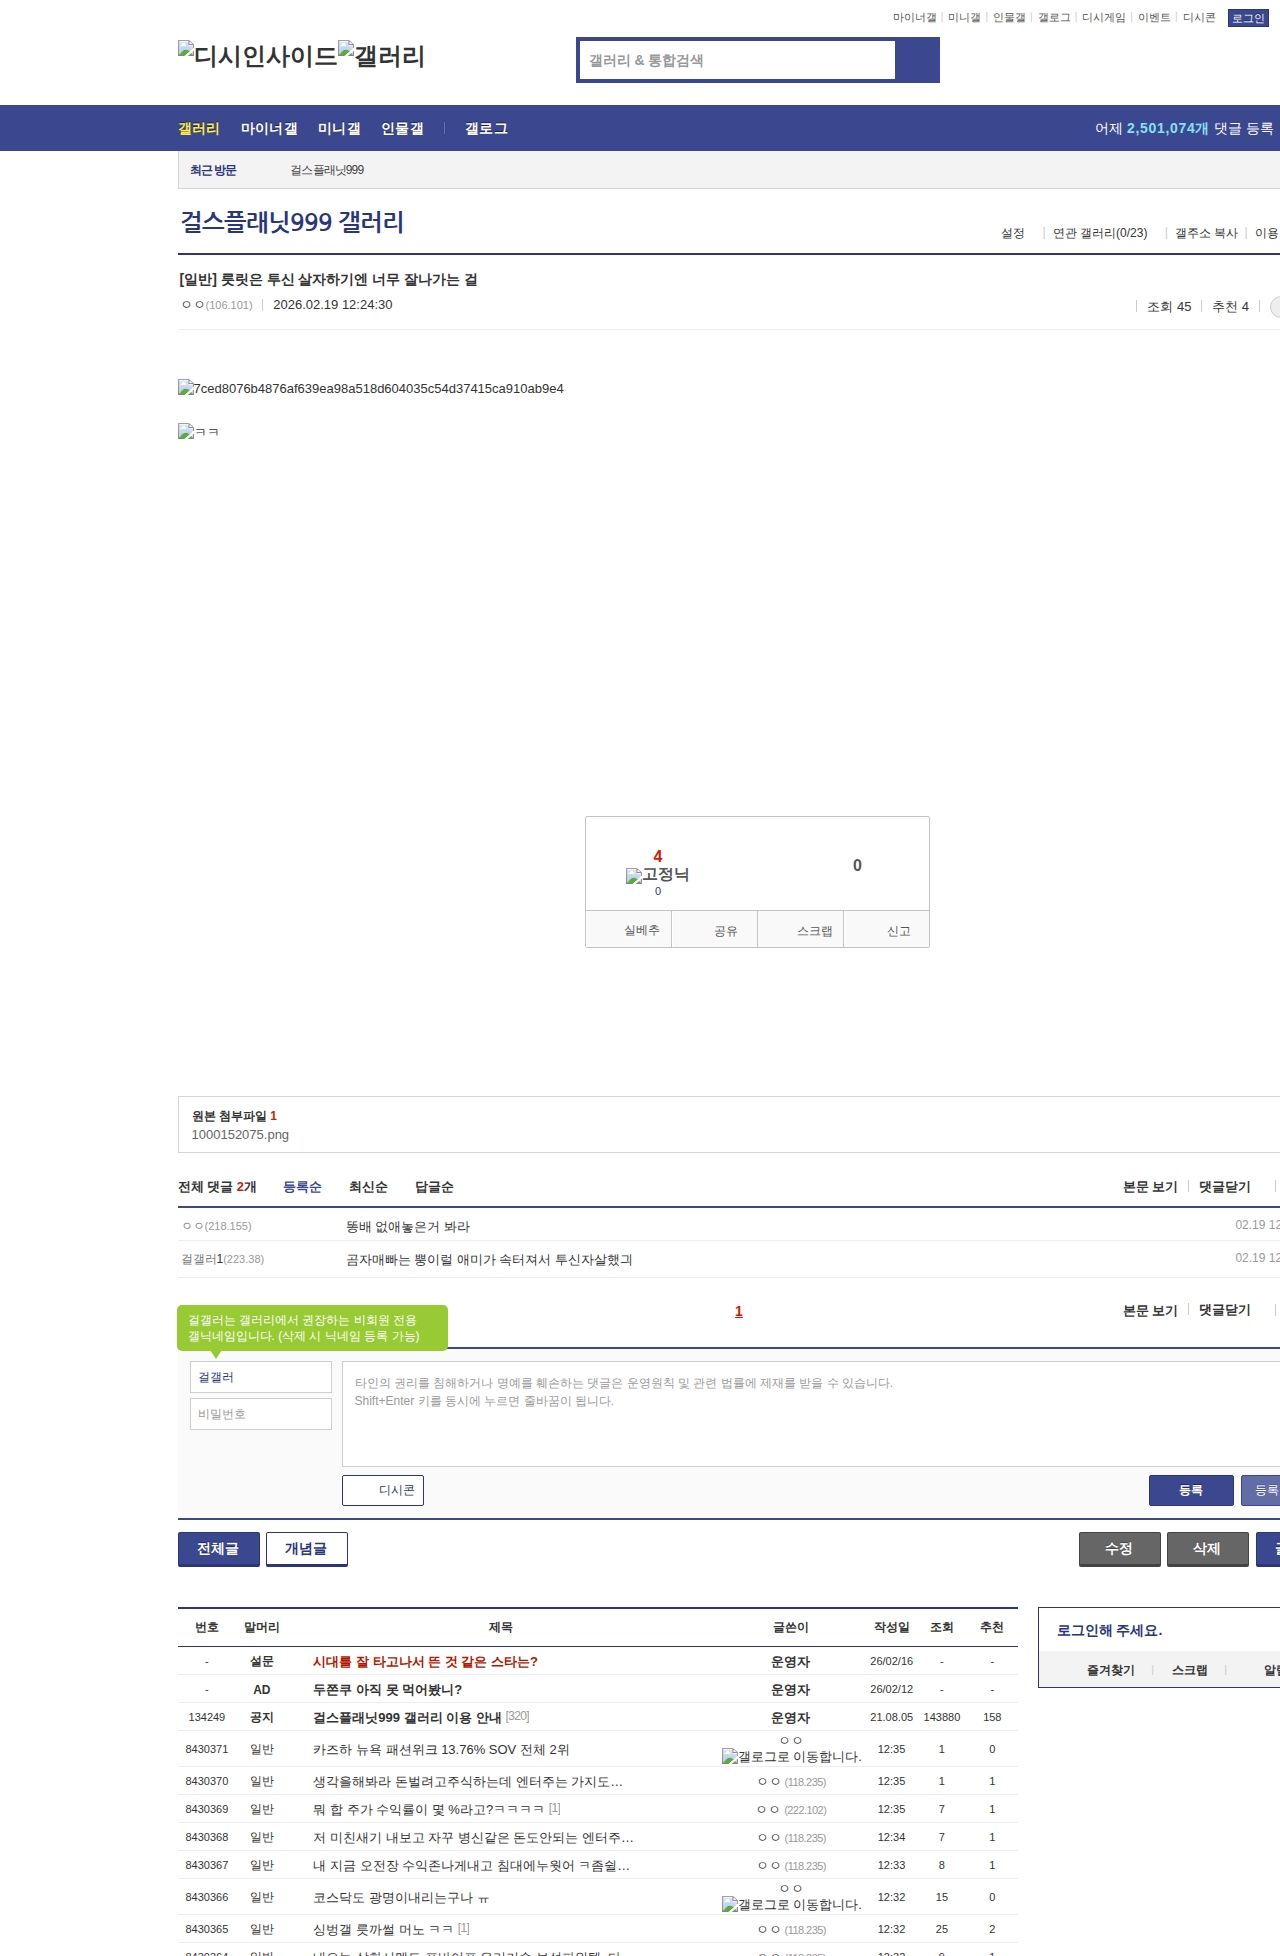Open notice 걸스플래닛999 갤러리 이용 안내
This screenshot has height=1956, width=1280.
(x=407, y=1718)
